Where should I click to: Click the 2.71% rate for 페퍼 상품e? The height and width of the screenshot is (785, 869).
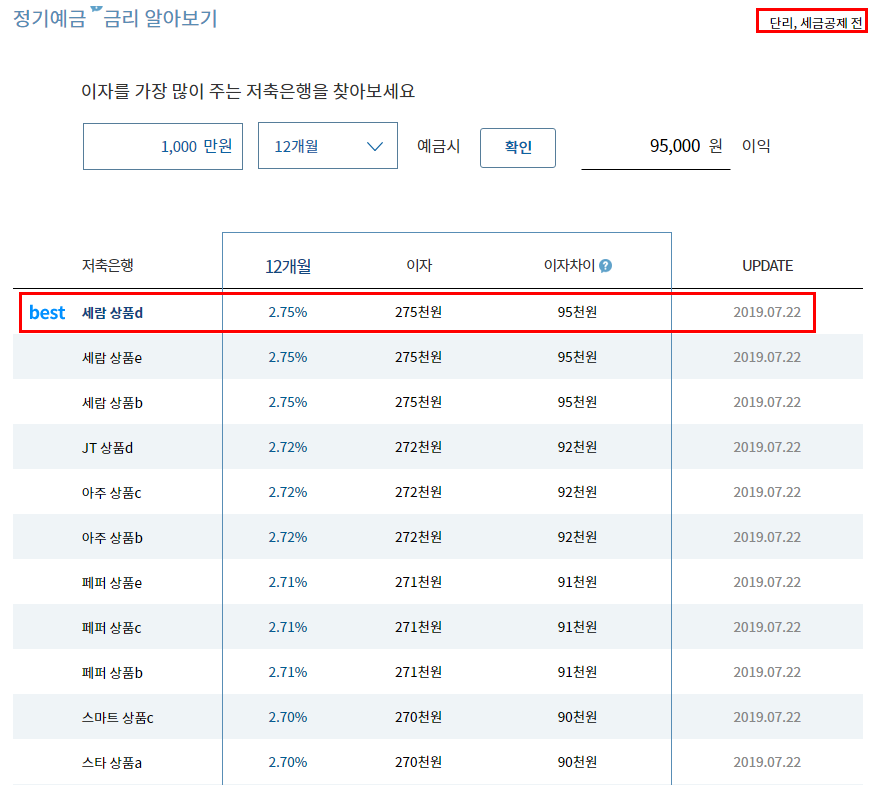pos(288,582)
